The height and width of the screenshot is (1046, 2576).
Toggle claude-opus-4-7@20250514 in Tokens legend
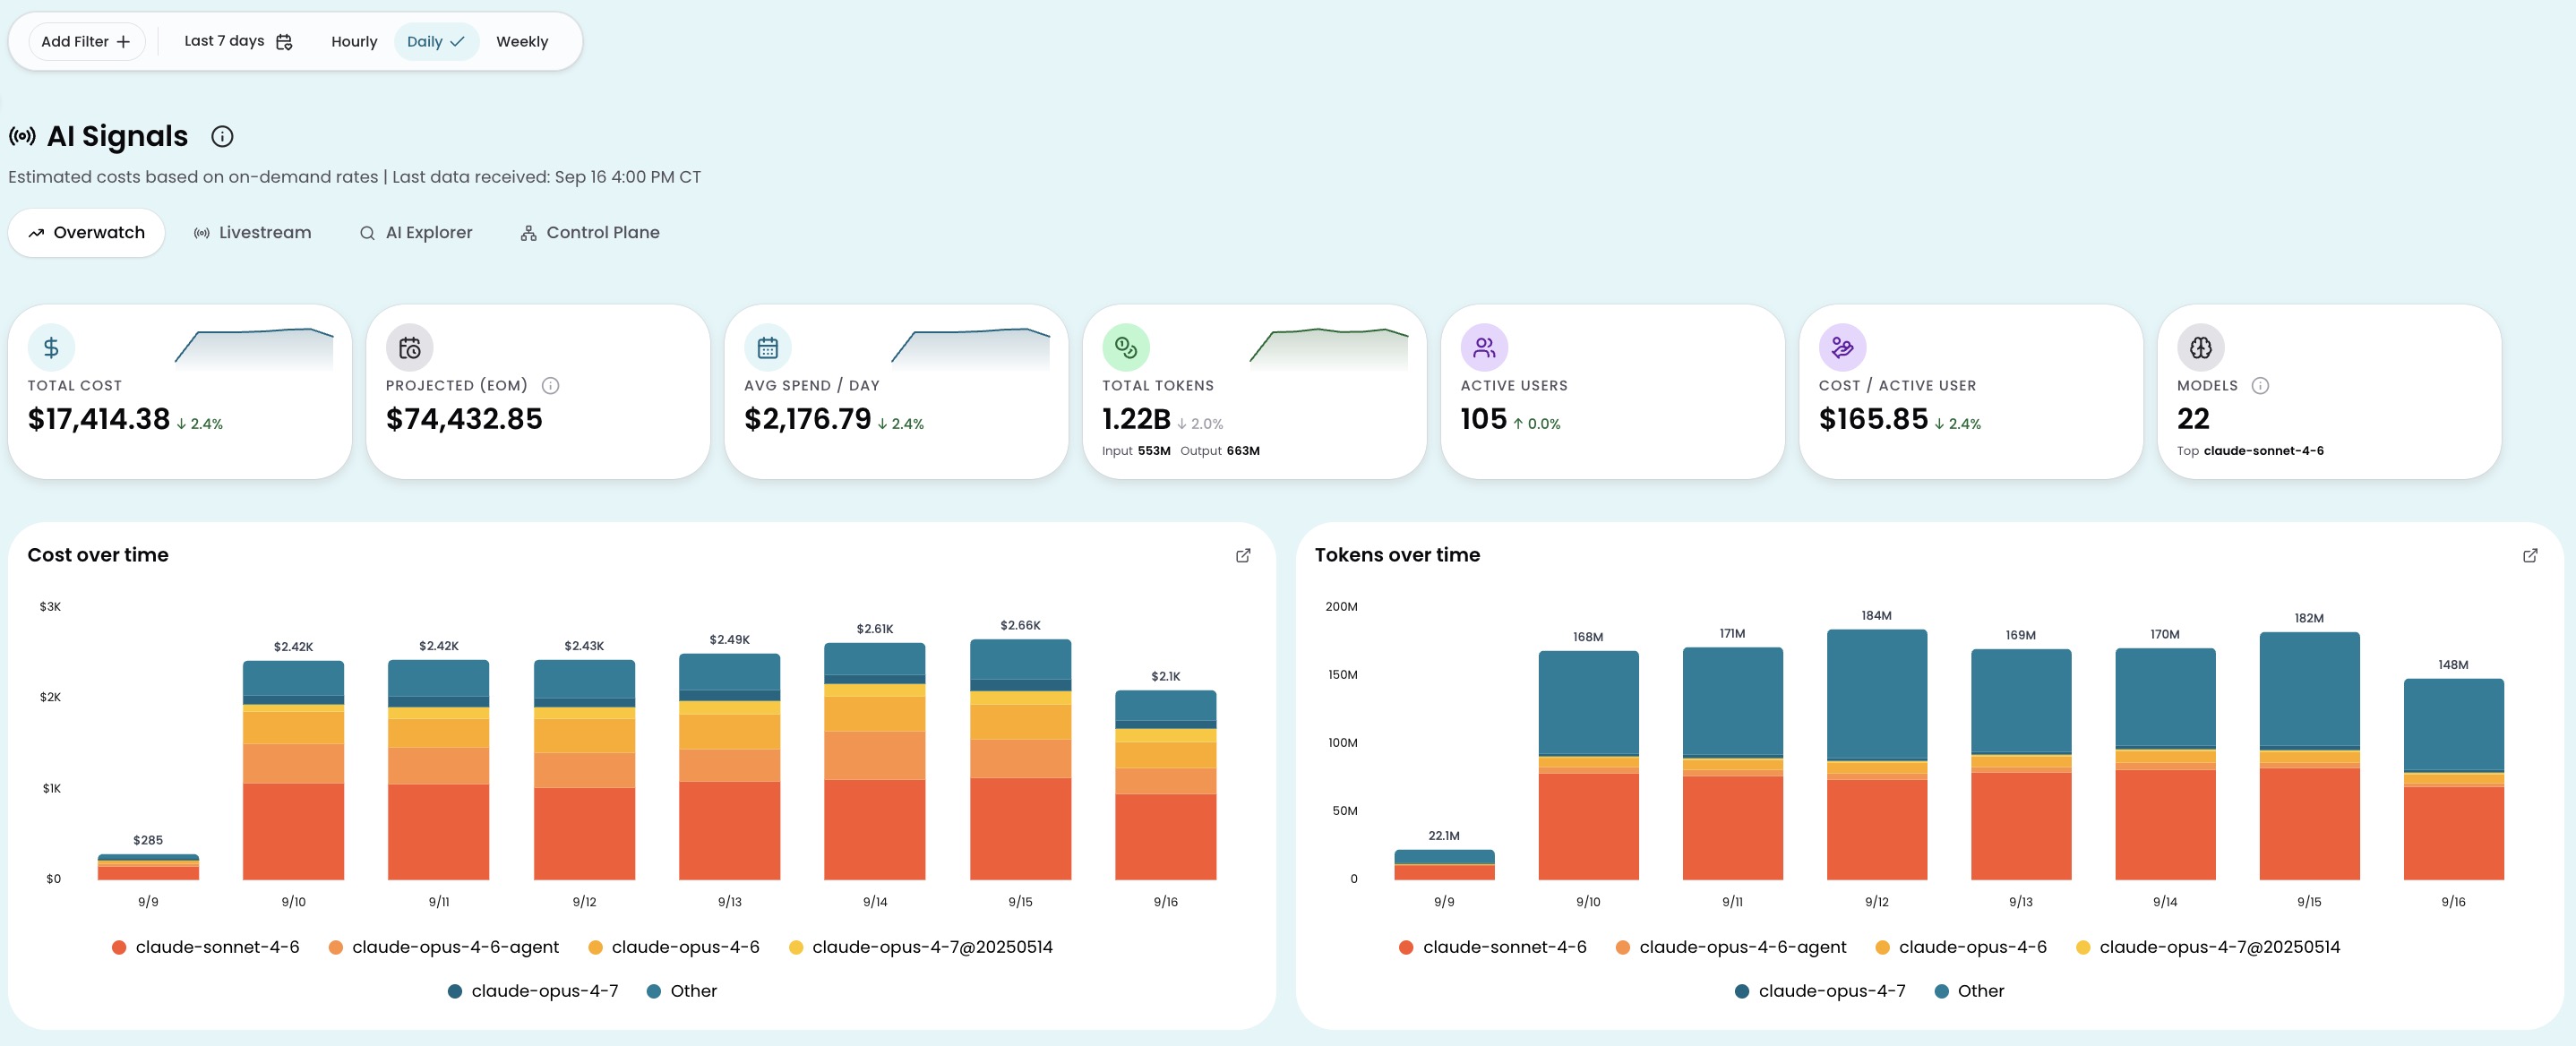[x=2208, y=947]
